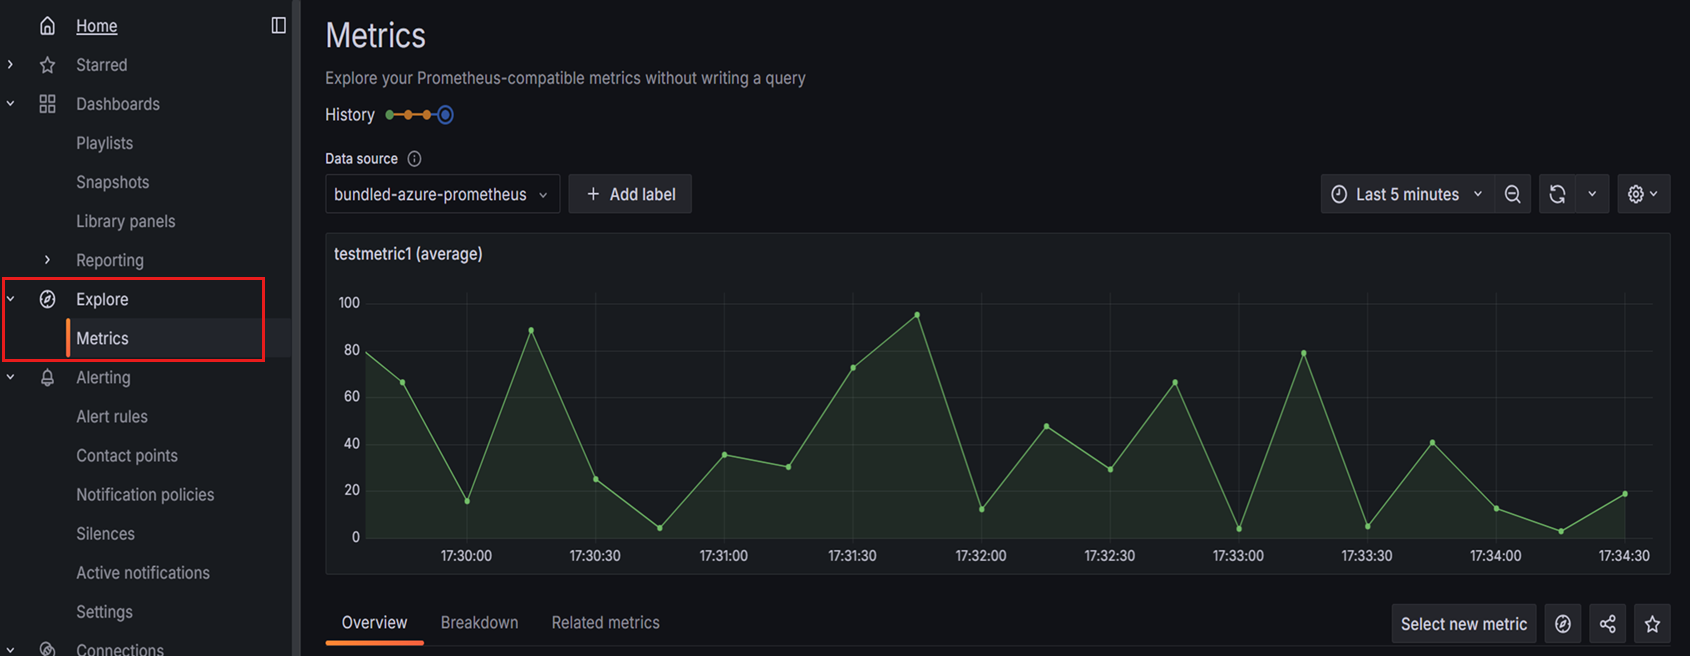Expand the Starred section
This screenshot has width=1690, height=656.
(x=11, y=65)
